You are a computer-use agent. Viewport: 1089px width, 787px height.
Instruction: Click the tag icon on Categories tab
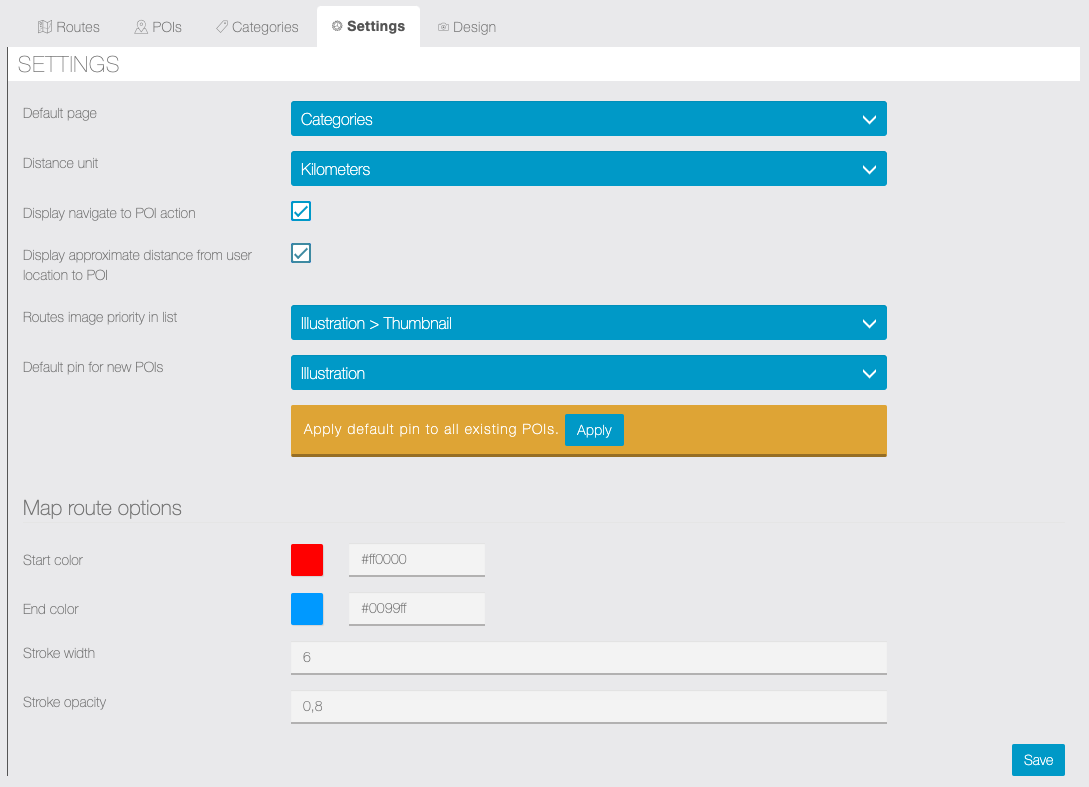(x=222, y=27)
